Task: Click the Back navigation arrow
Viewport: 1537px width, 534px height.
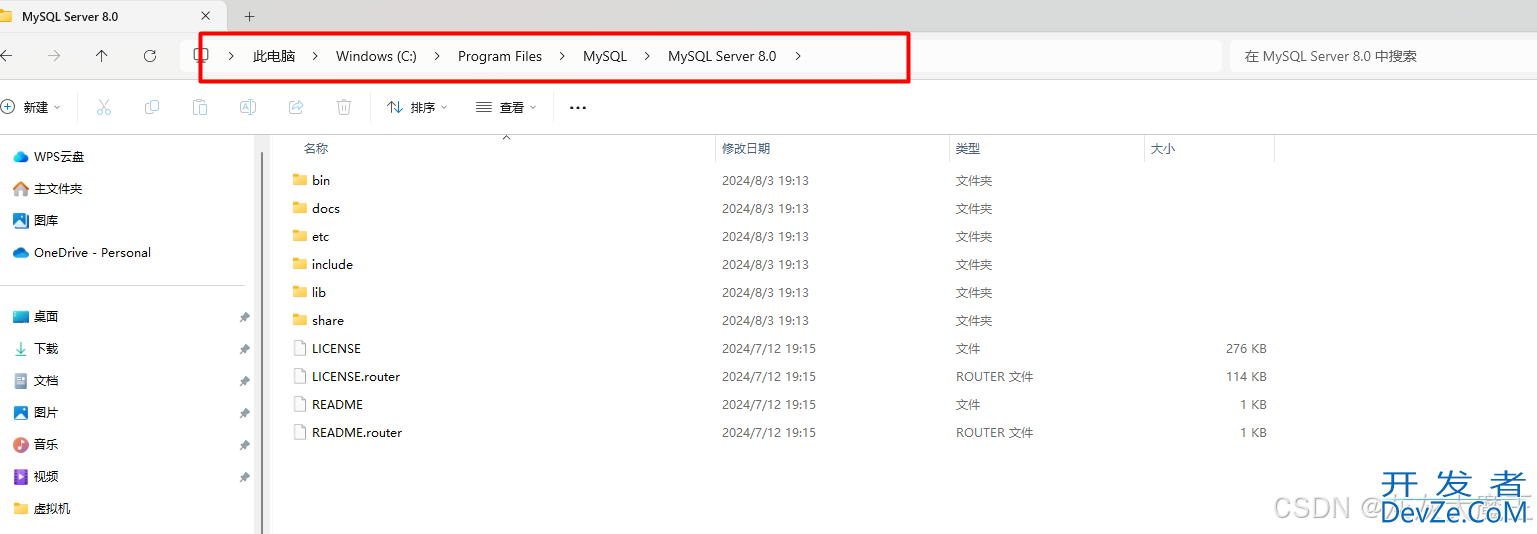Action: click(x=6, y=56)
